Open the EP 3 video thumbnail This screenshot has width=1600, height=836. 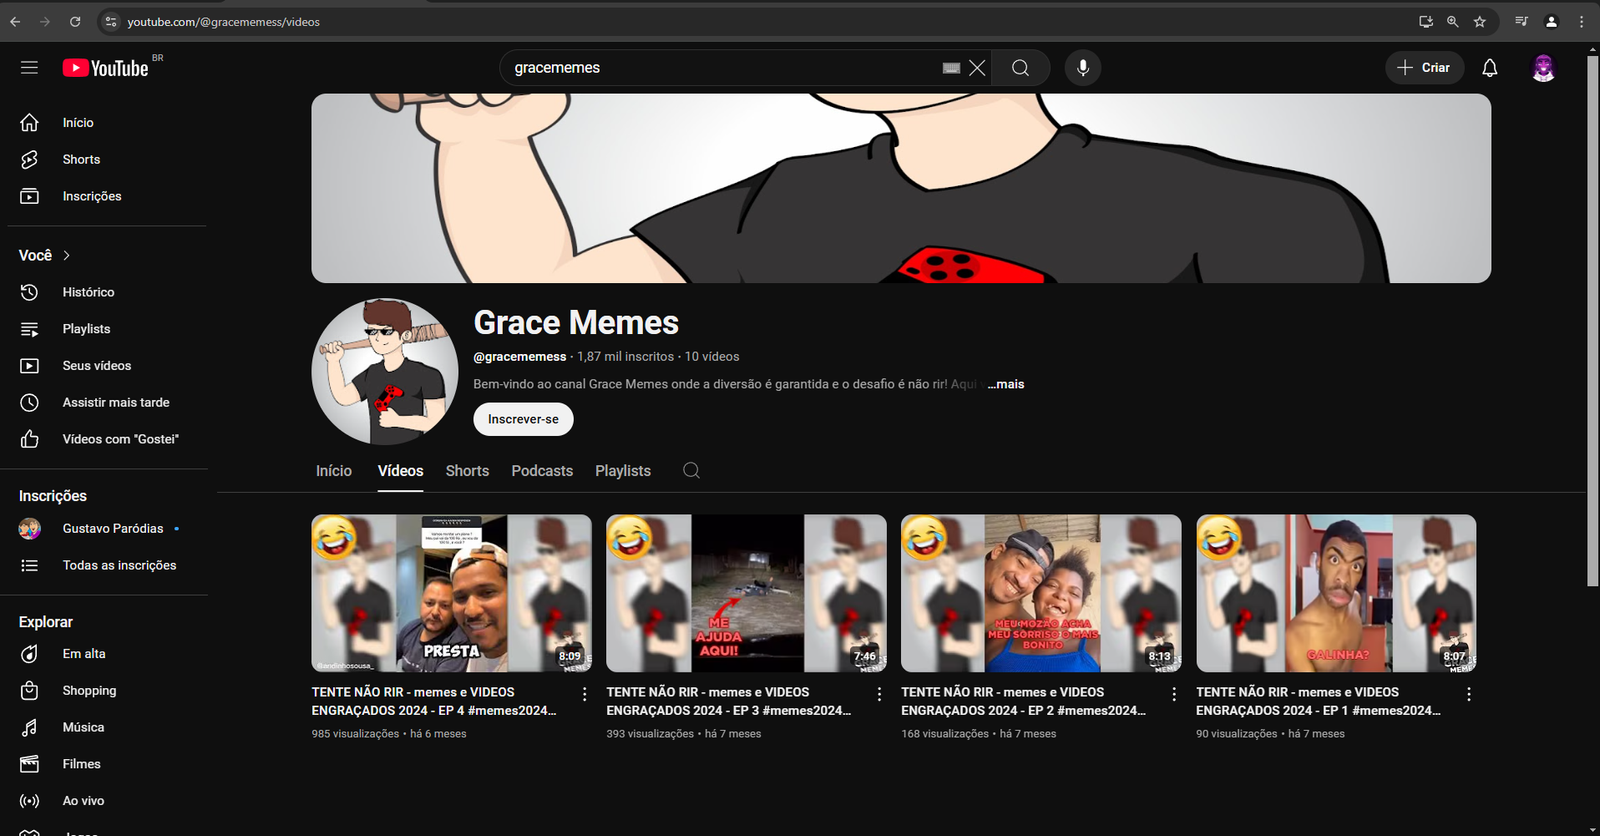click(x=746, y=593)
